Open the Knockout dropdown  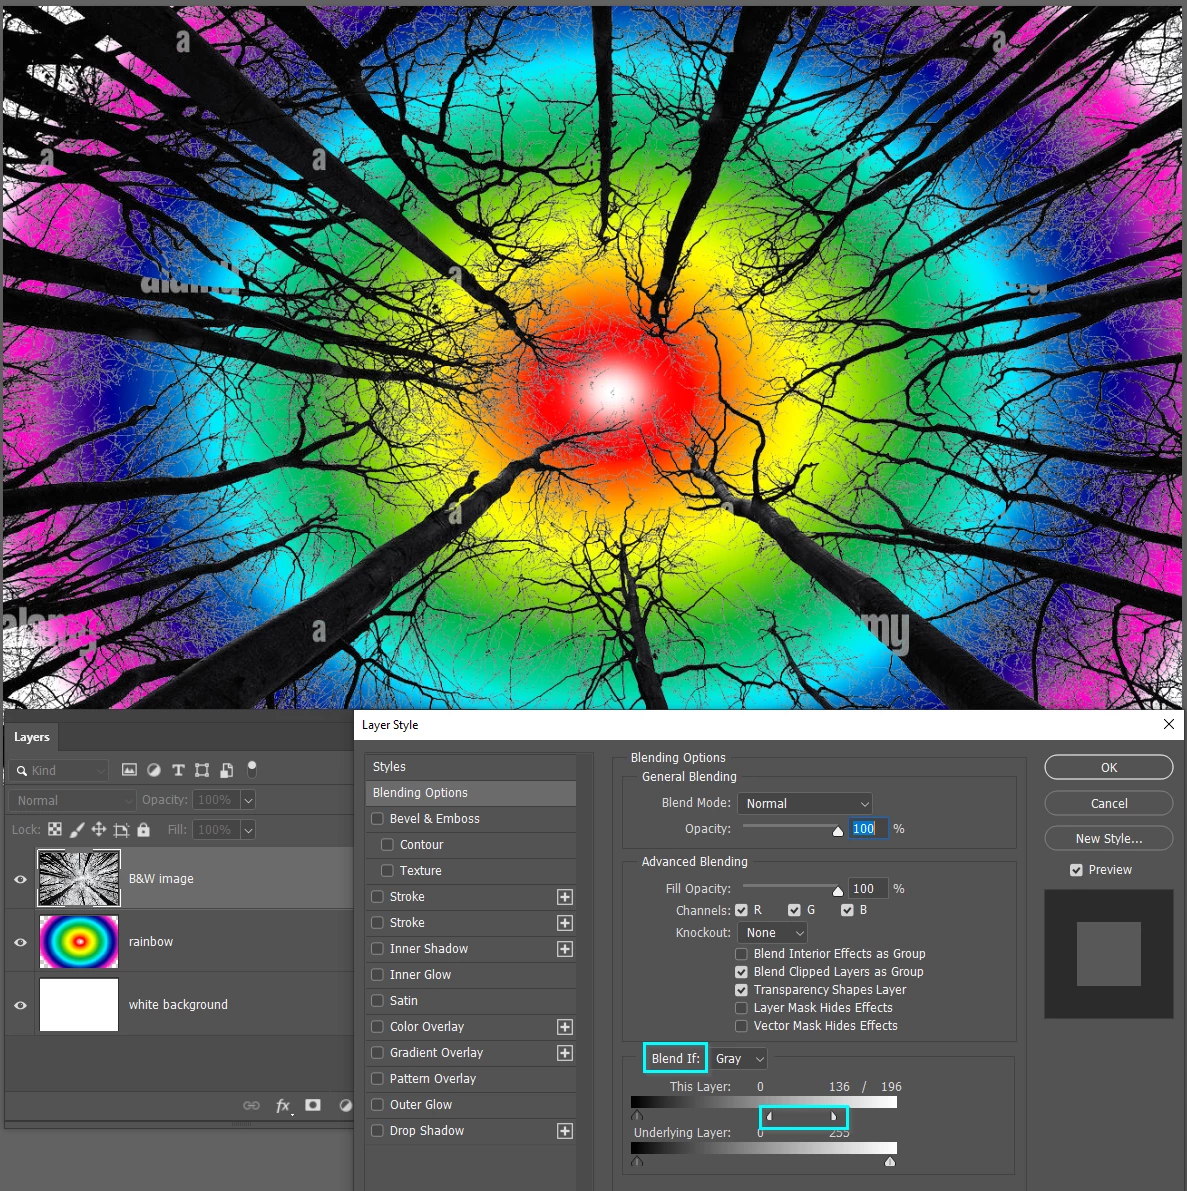click(772, 933)
